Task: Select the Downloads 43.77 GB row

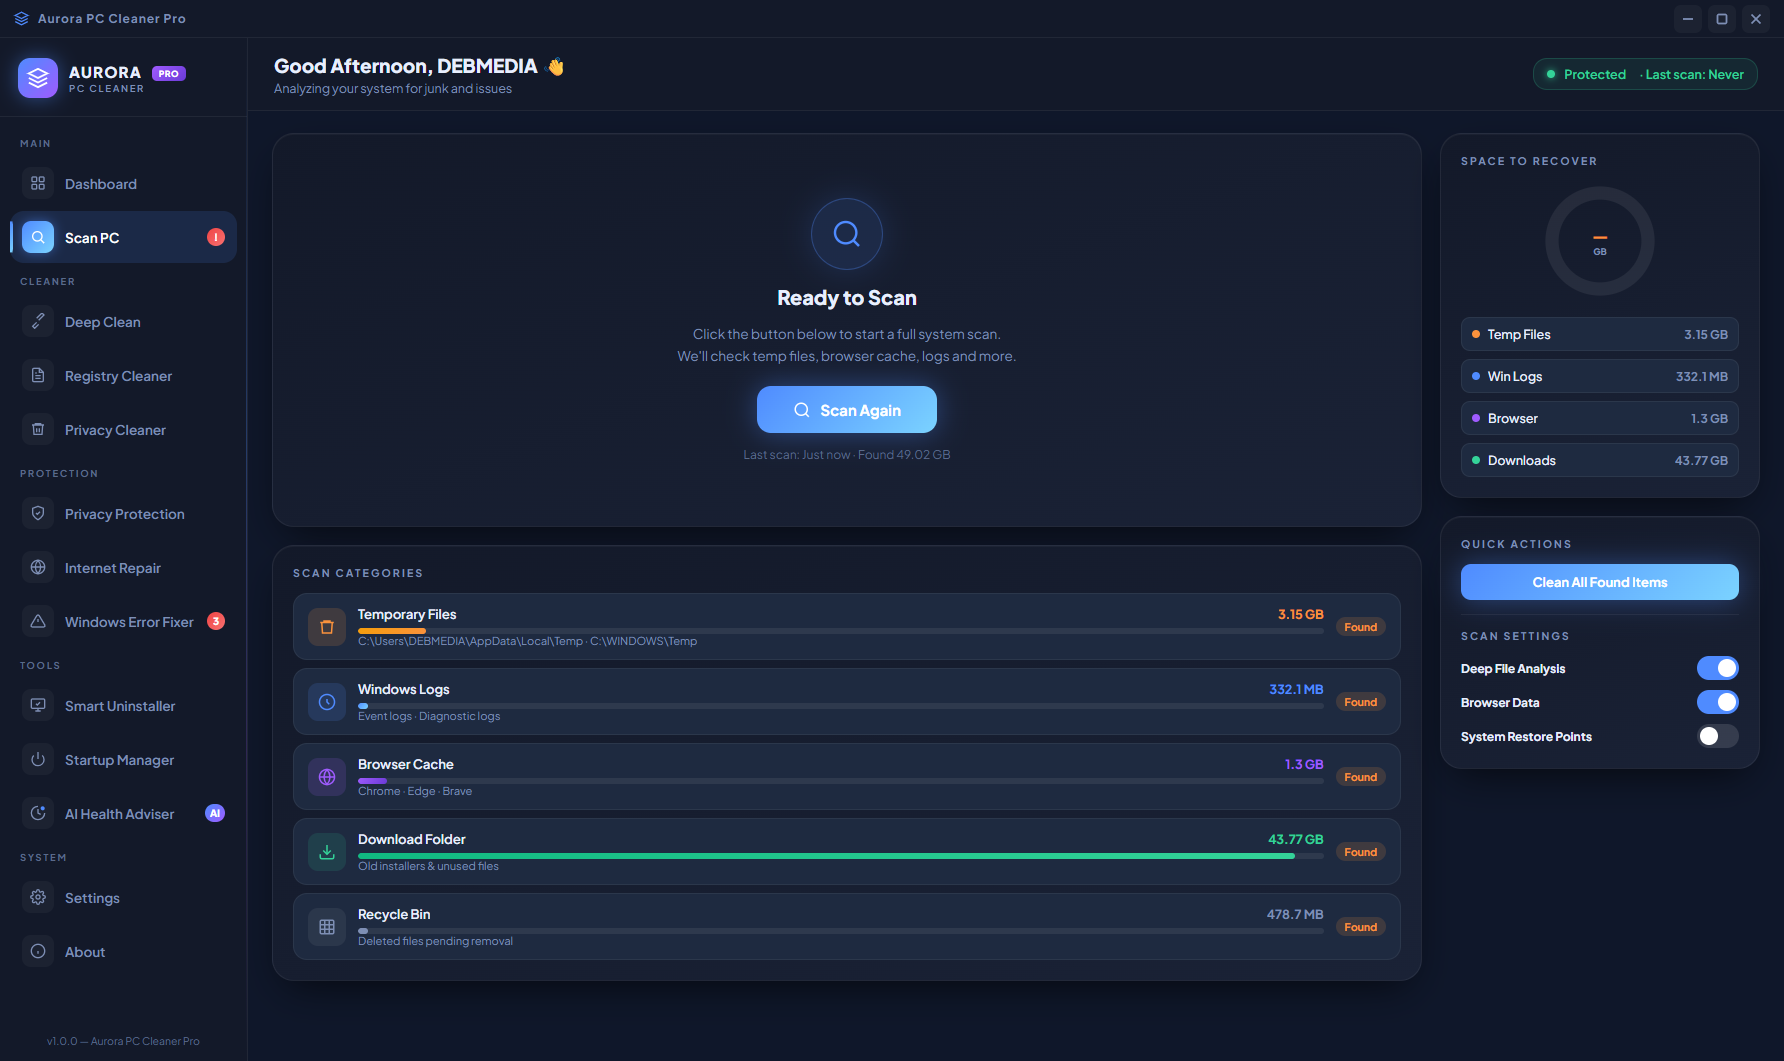Action: click(1600, 460)
